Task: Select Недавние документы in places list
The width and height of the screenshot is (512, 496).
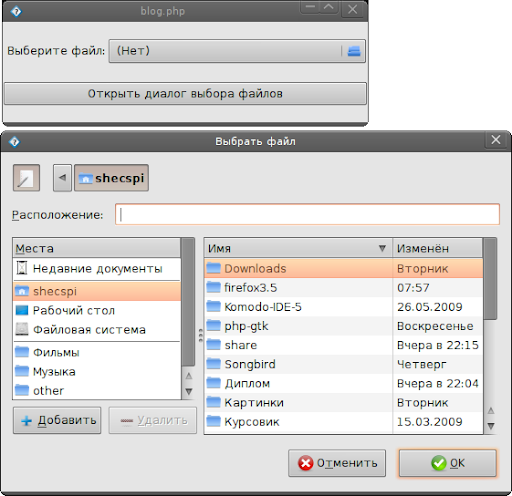Action: click(x=97, y=269)
